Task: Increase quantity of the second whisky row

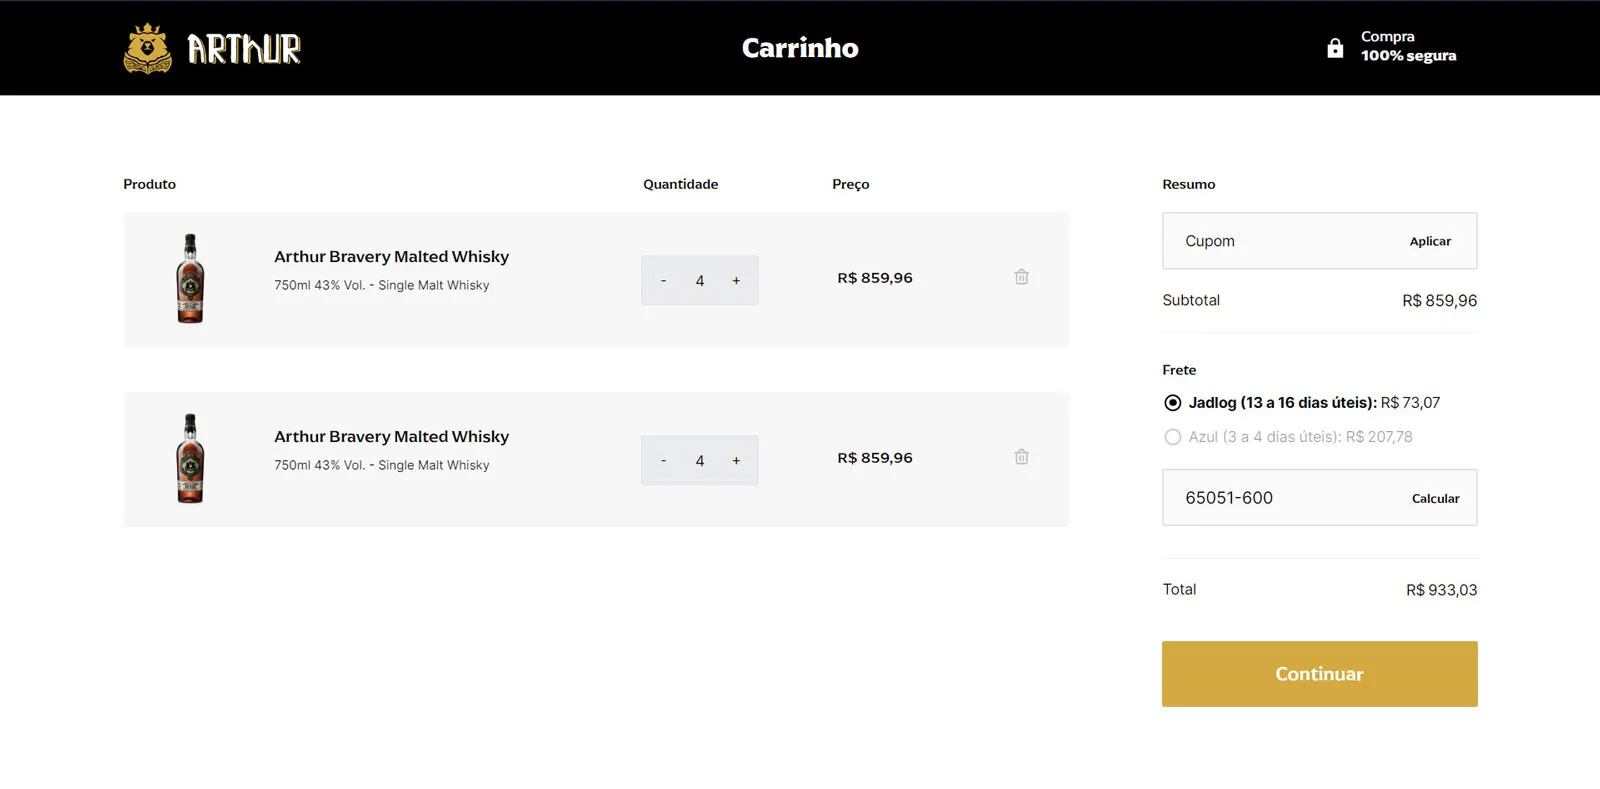Action: [x=736, y=461]
